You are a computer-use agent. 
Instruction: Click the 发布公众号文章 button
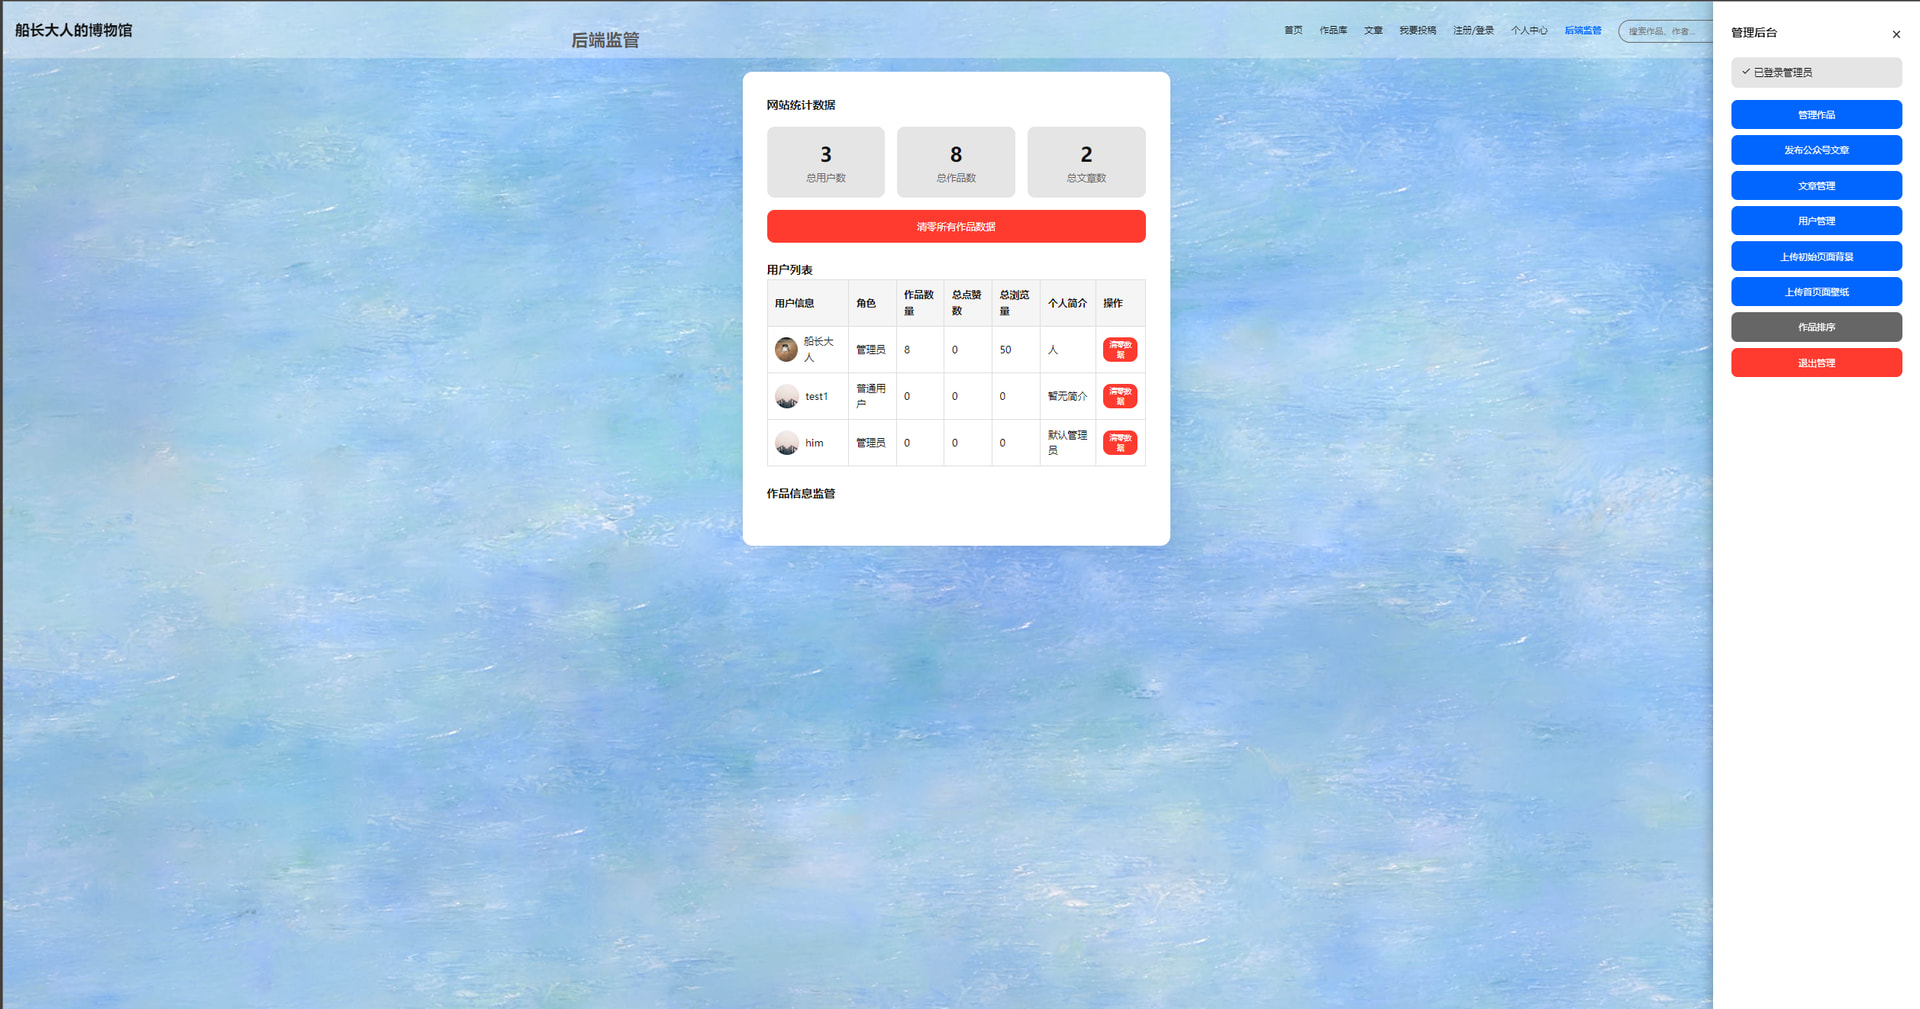click(1816, 150)
